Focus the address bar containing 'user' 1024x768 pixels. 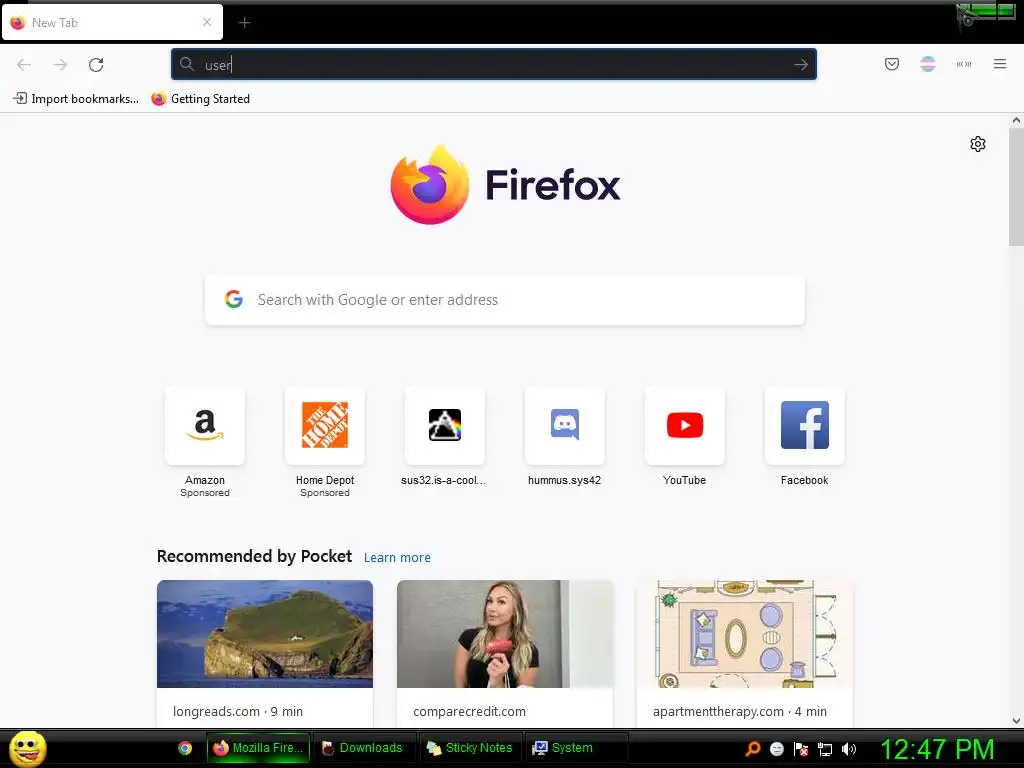[494, 64]
